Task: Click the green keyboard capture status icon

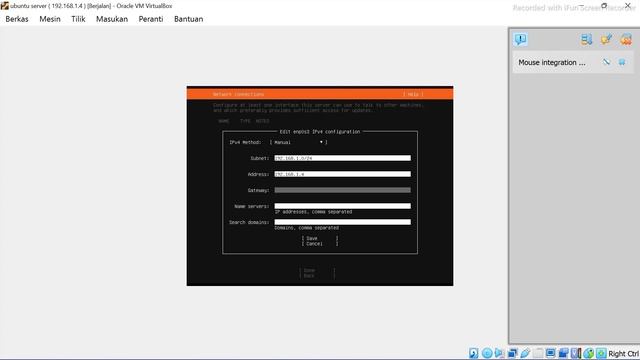Action: pos(601,353)
